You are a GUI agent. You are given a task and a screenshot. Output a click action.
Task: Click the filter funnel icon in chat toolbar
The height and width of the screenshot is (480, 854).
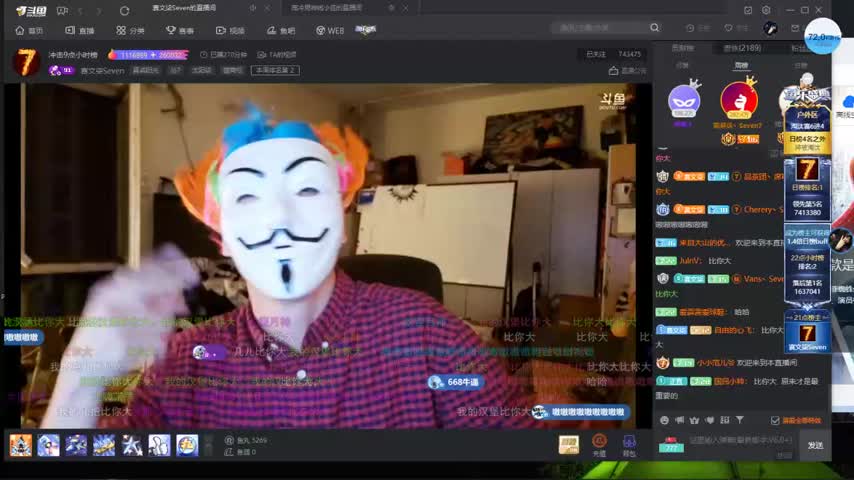740,420
